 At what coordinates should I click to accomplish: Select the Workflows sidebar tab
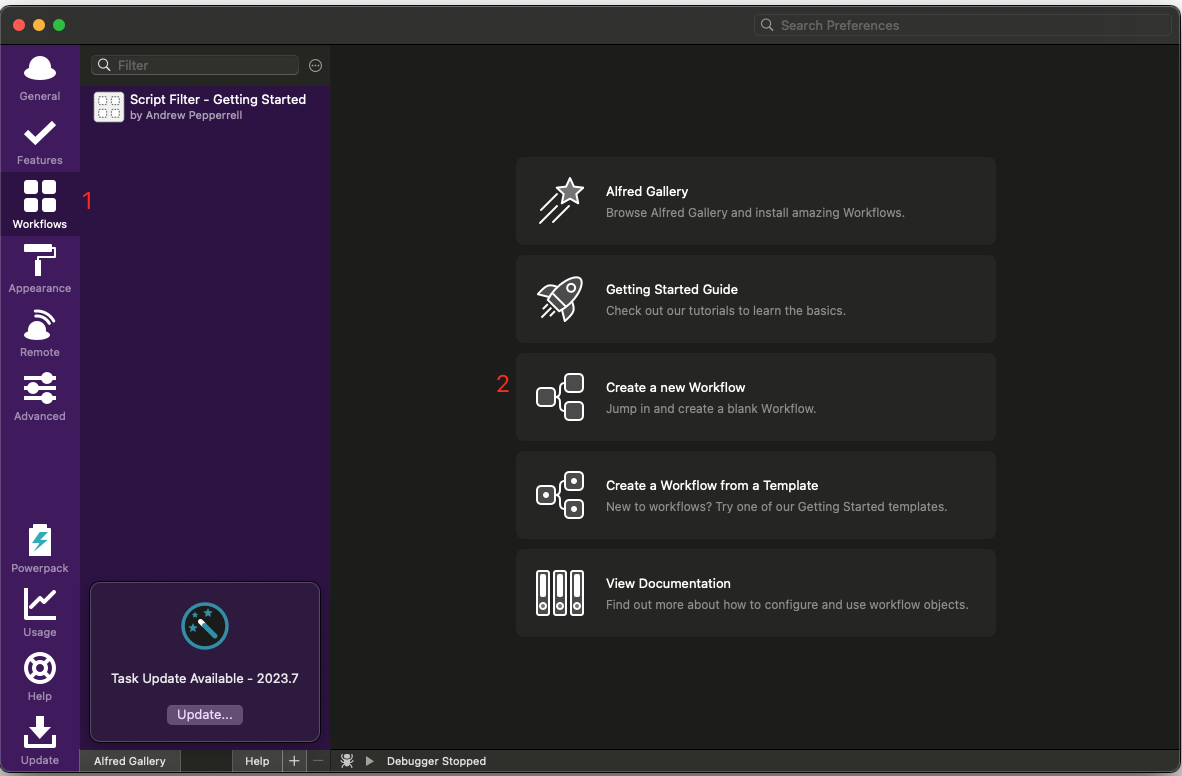click(x=40, y=204)
